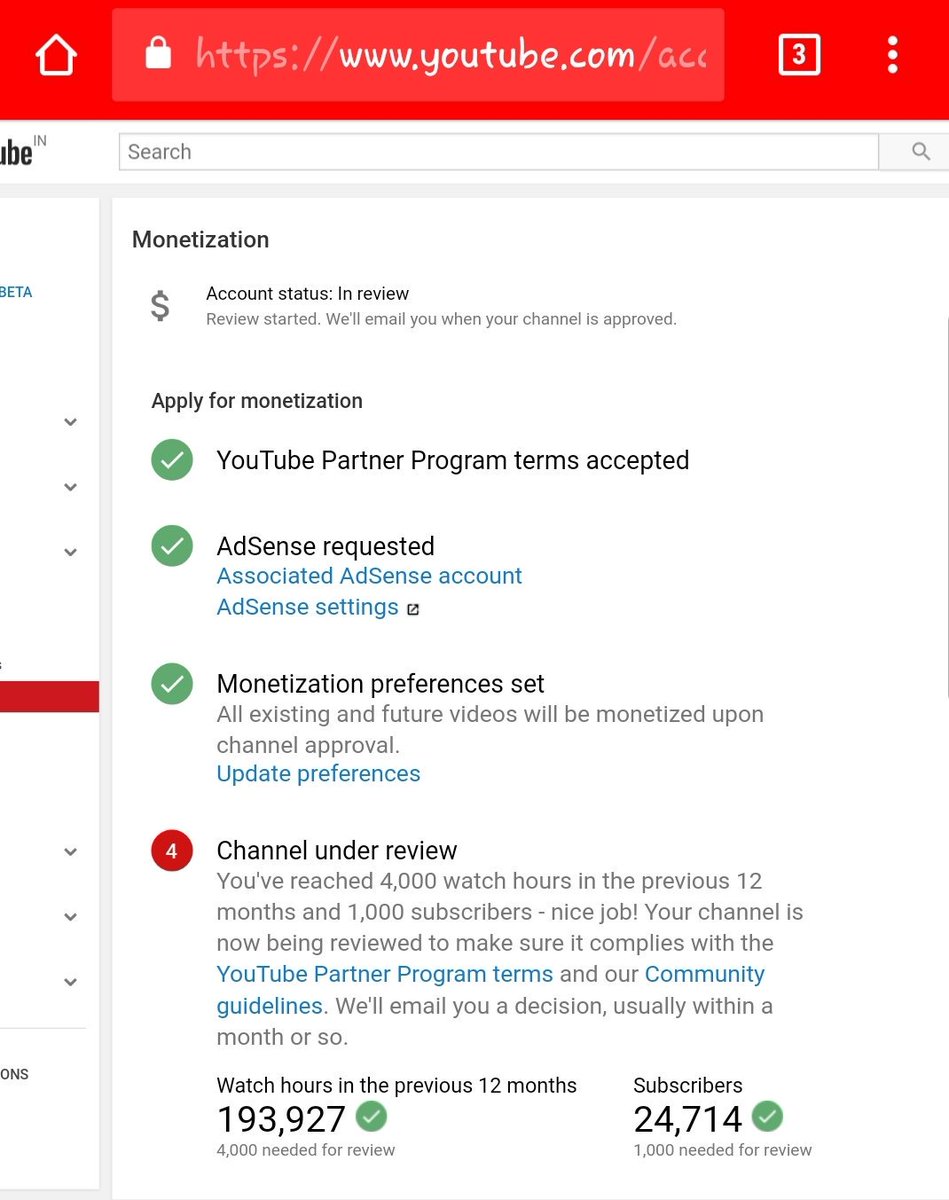Expand the first sidebar chevron
Screen dimensions: 949x1200
70,422
